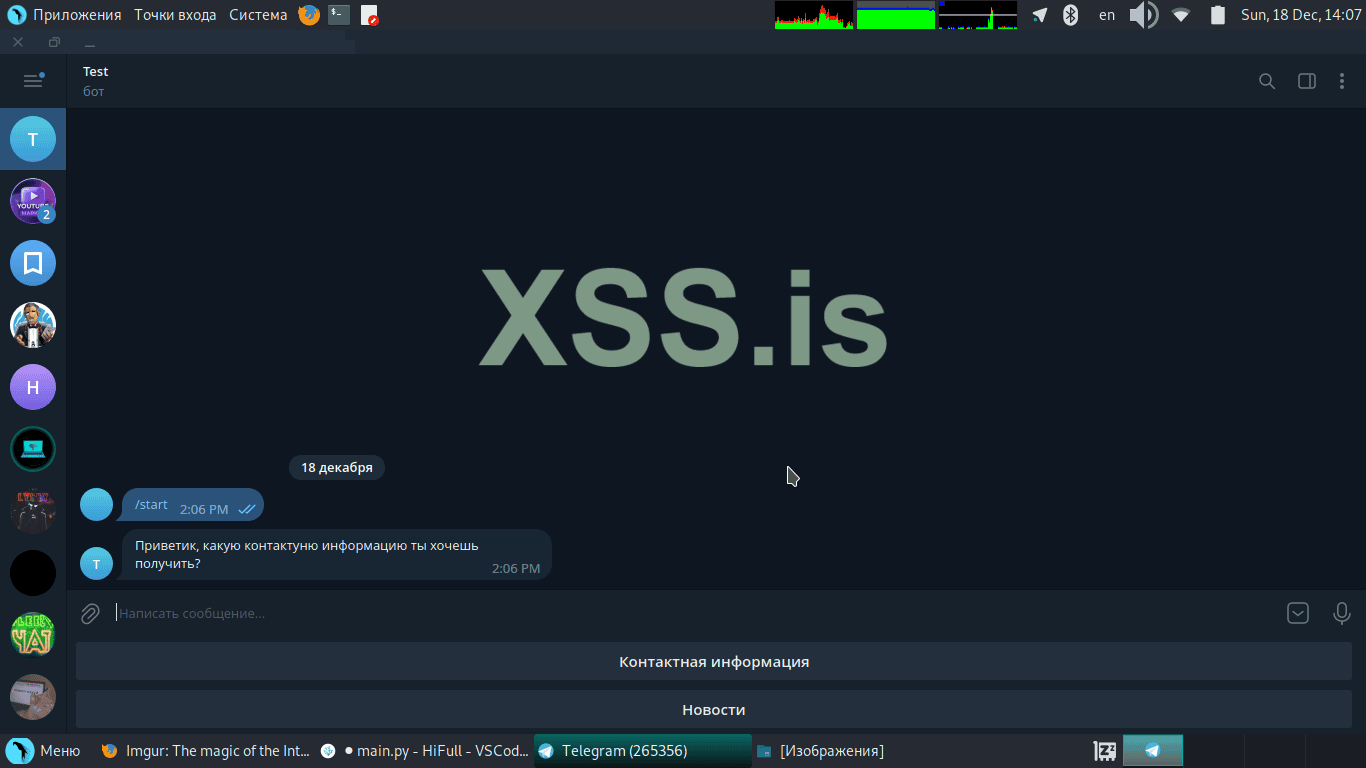The width and height of the screenshot is (1366, 768).
Task: Click the battery status icon
Action: point(1218,15)
